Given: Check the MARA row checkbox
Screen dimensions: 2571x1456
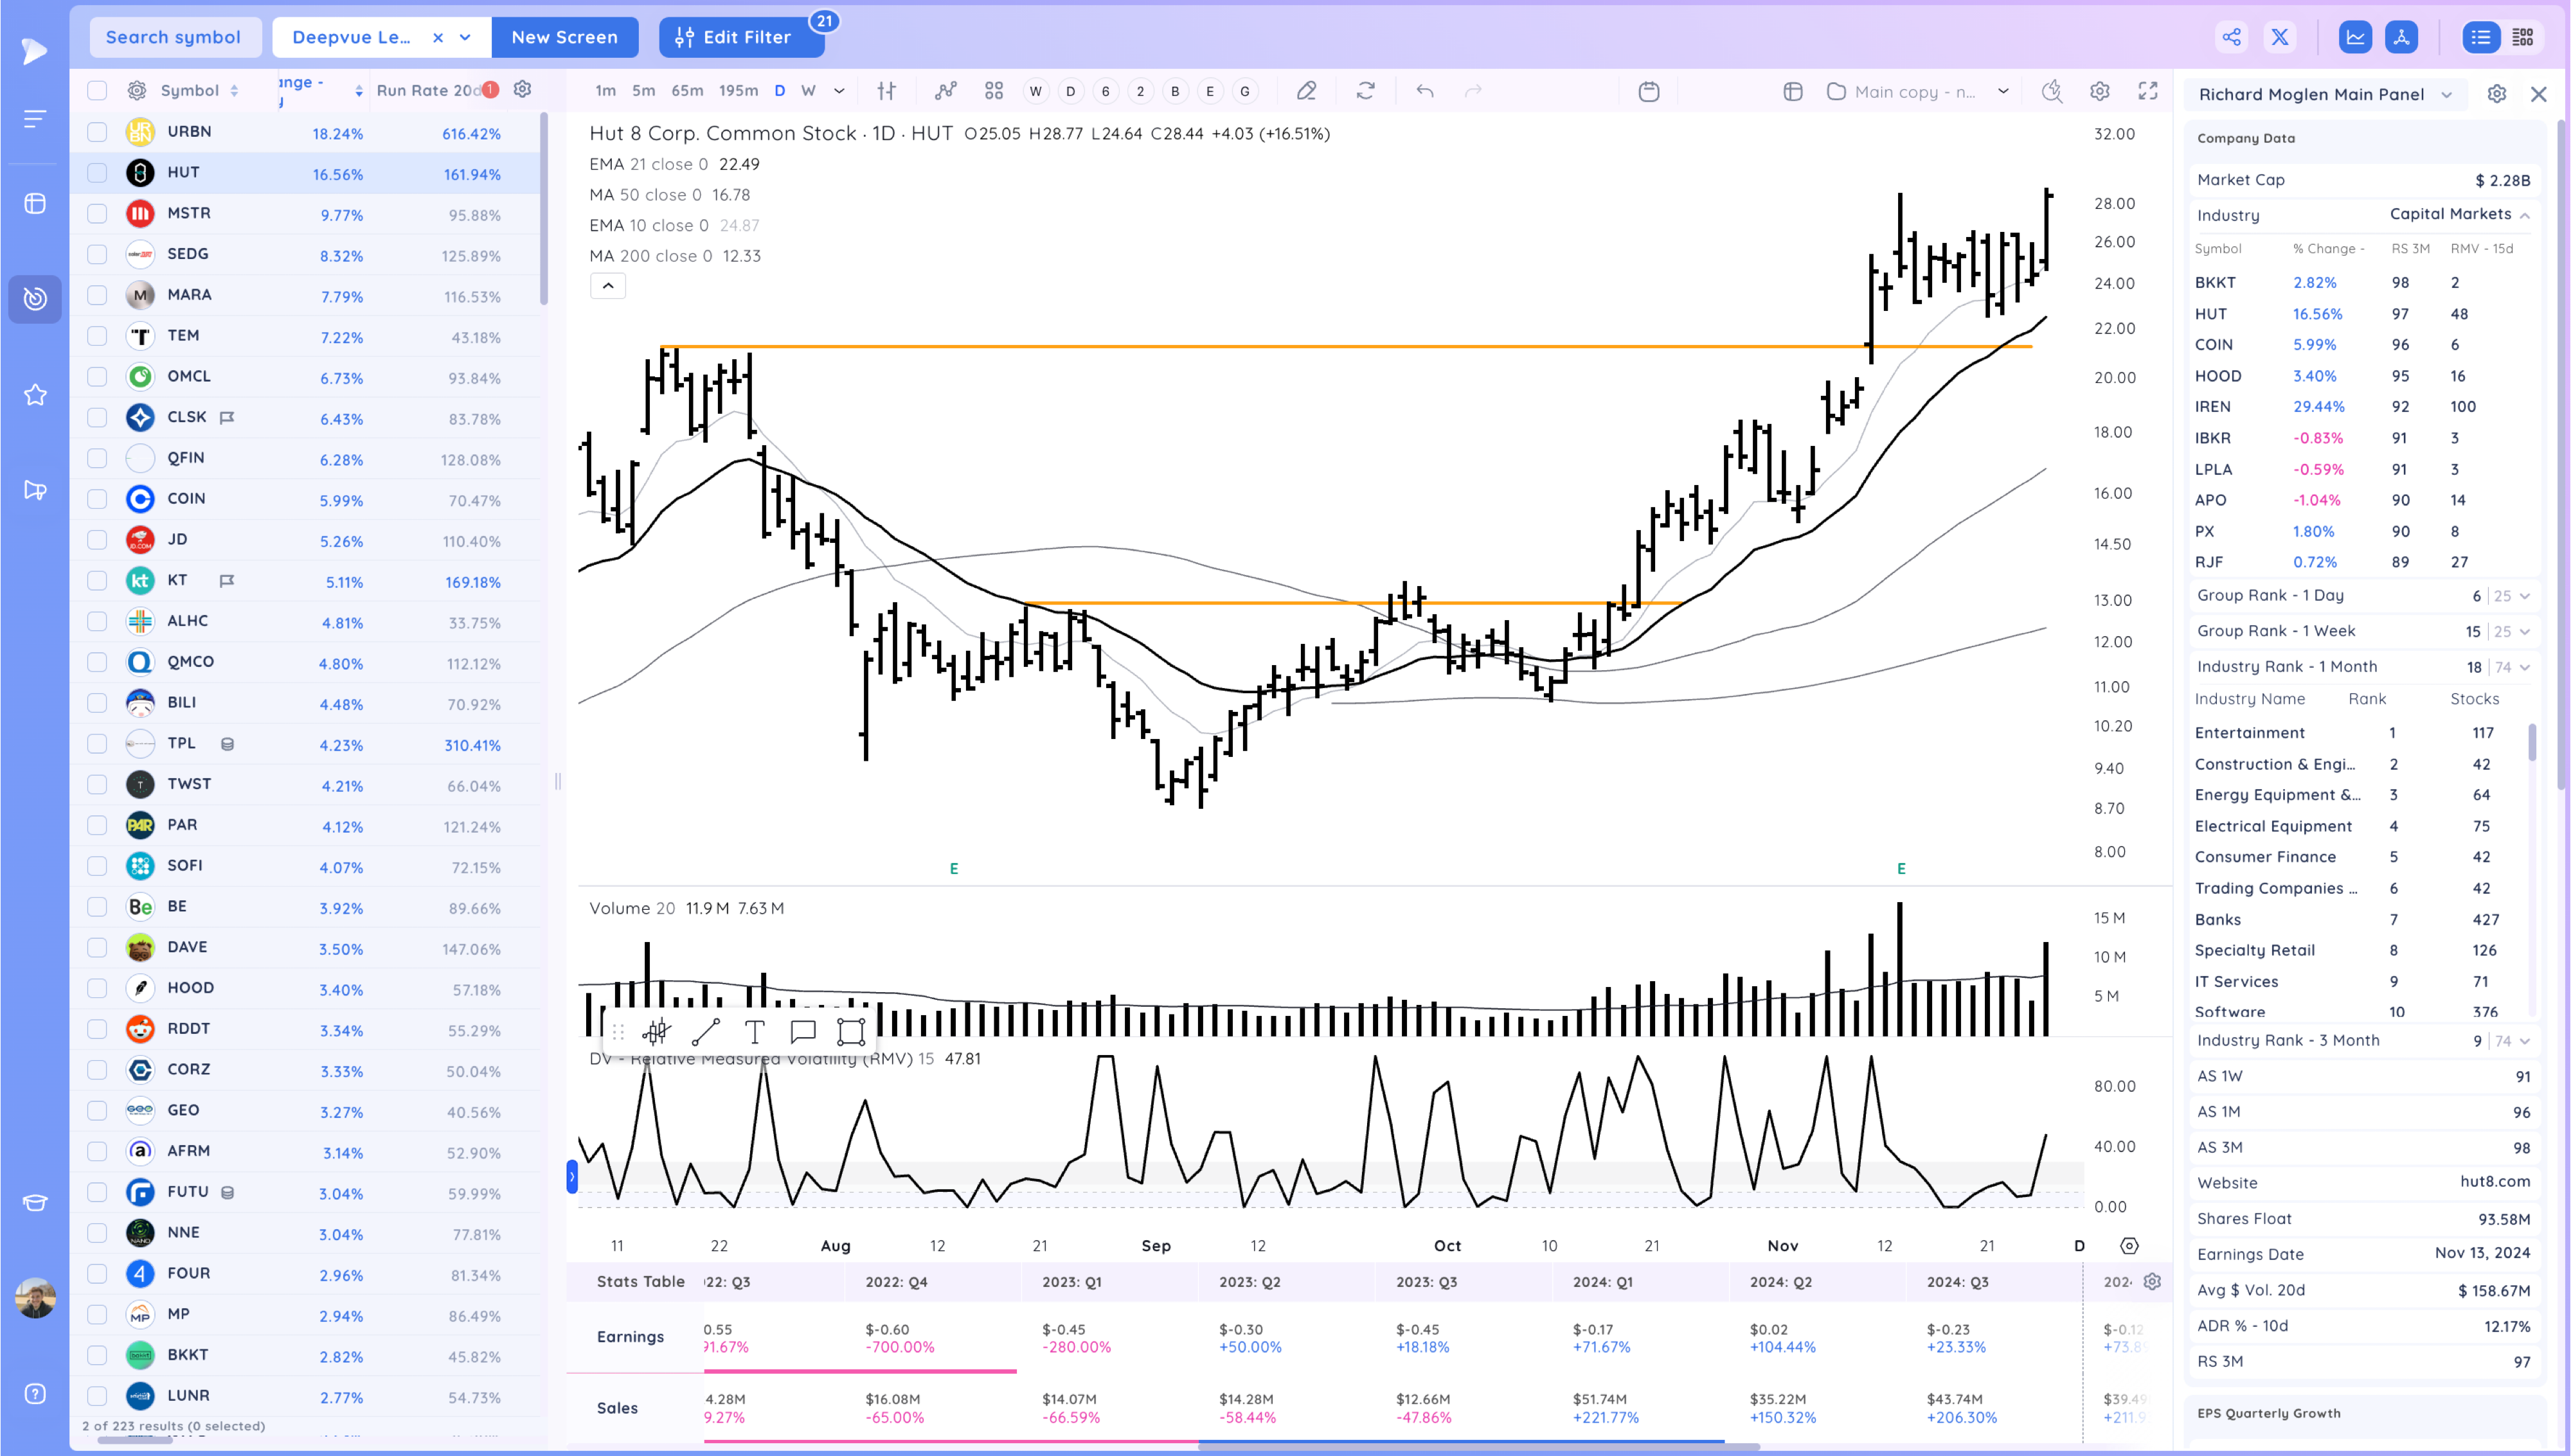Looking at the screenshot, I should (x=97, y=295).
